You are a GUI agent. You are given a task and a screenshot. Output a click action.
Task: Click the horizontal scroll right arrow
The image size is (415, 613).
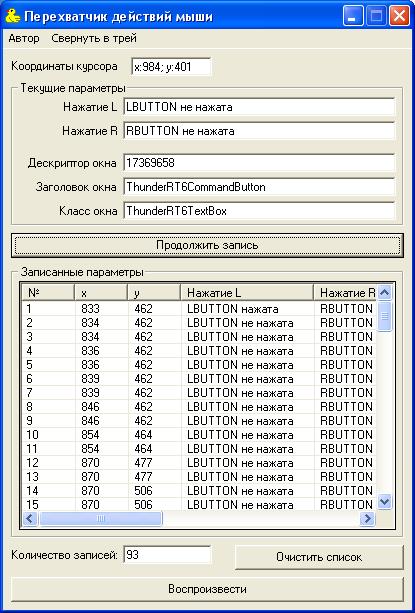click(367, 518)
